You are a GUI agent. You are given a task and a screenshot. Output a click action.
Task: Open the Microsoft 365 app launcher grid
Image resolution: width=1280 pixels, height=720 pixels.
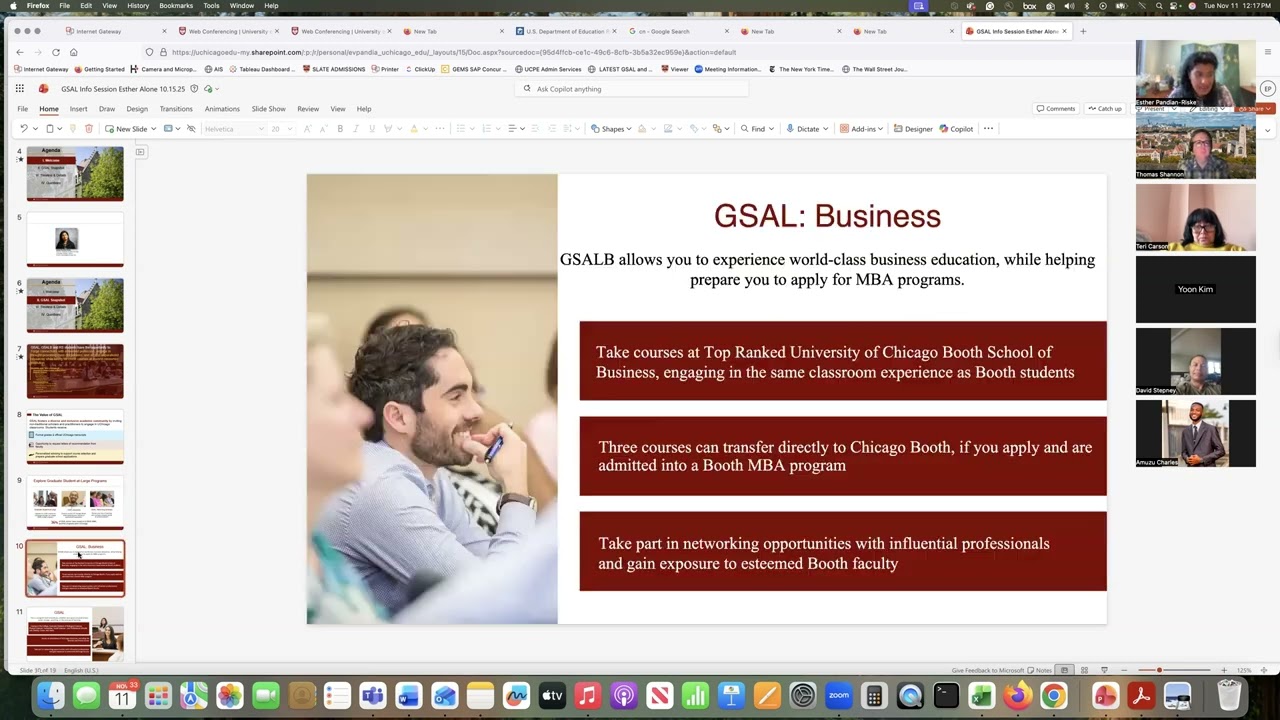coord(22,89)
